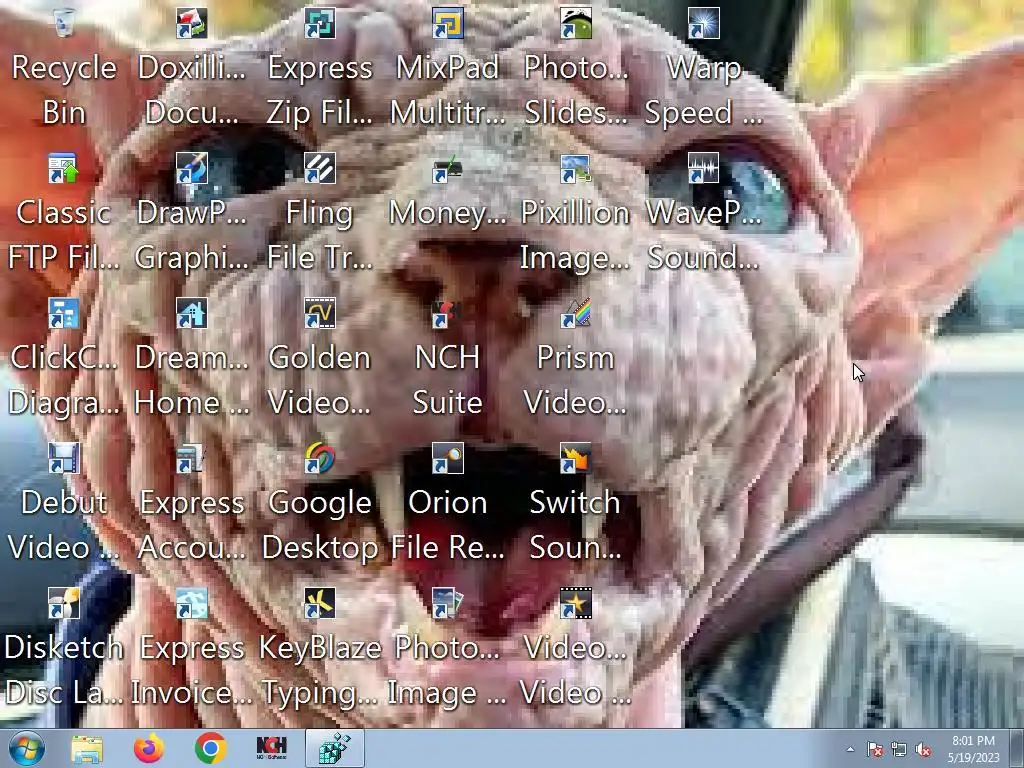Launch Google Chrome from the taskbar
The width and height of the screenshot is (1024, 768).
(210, 748)
